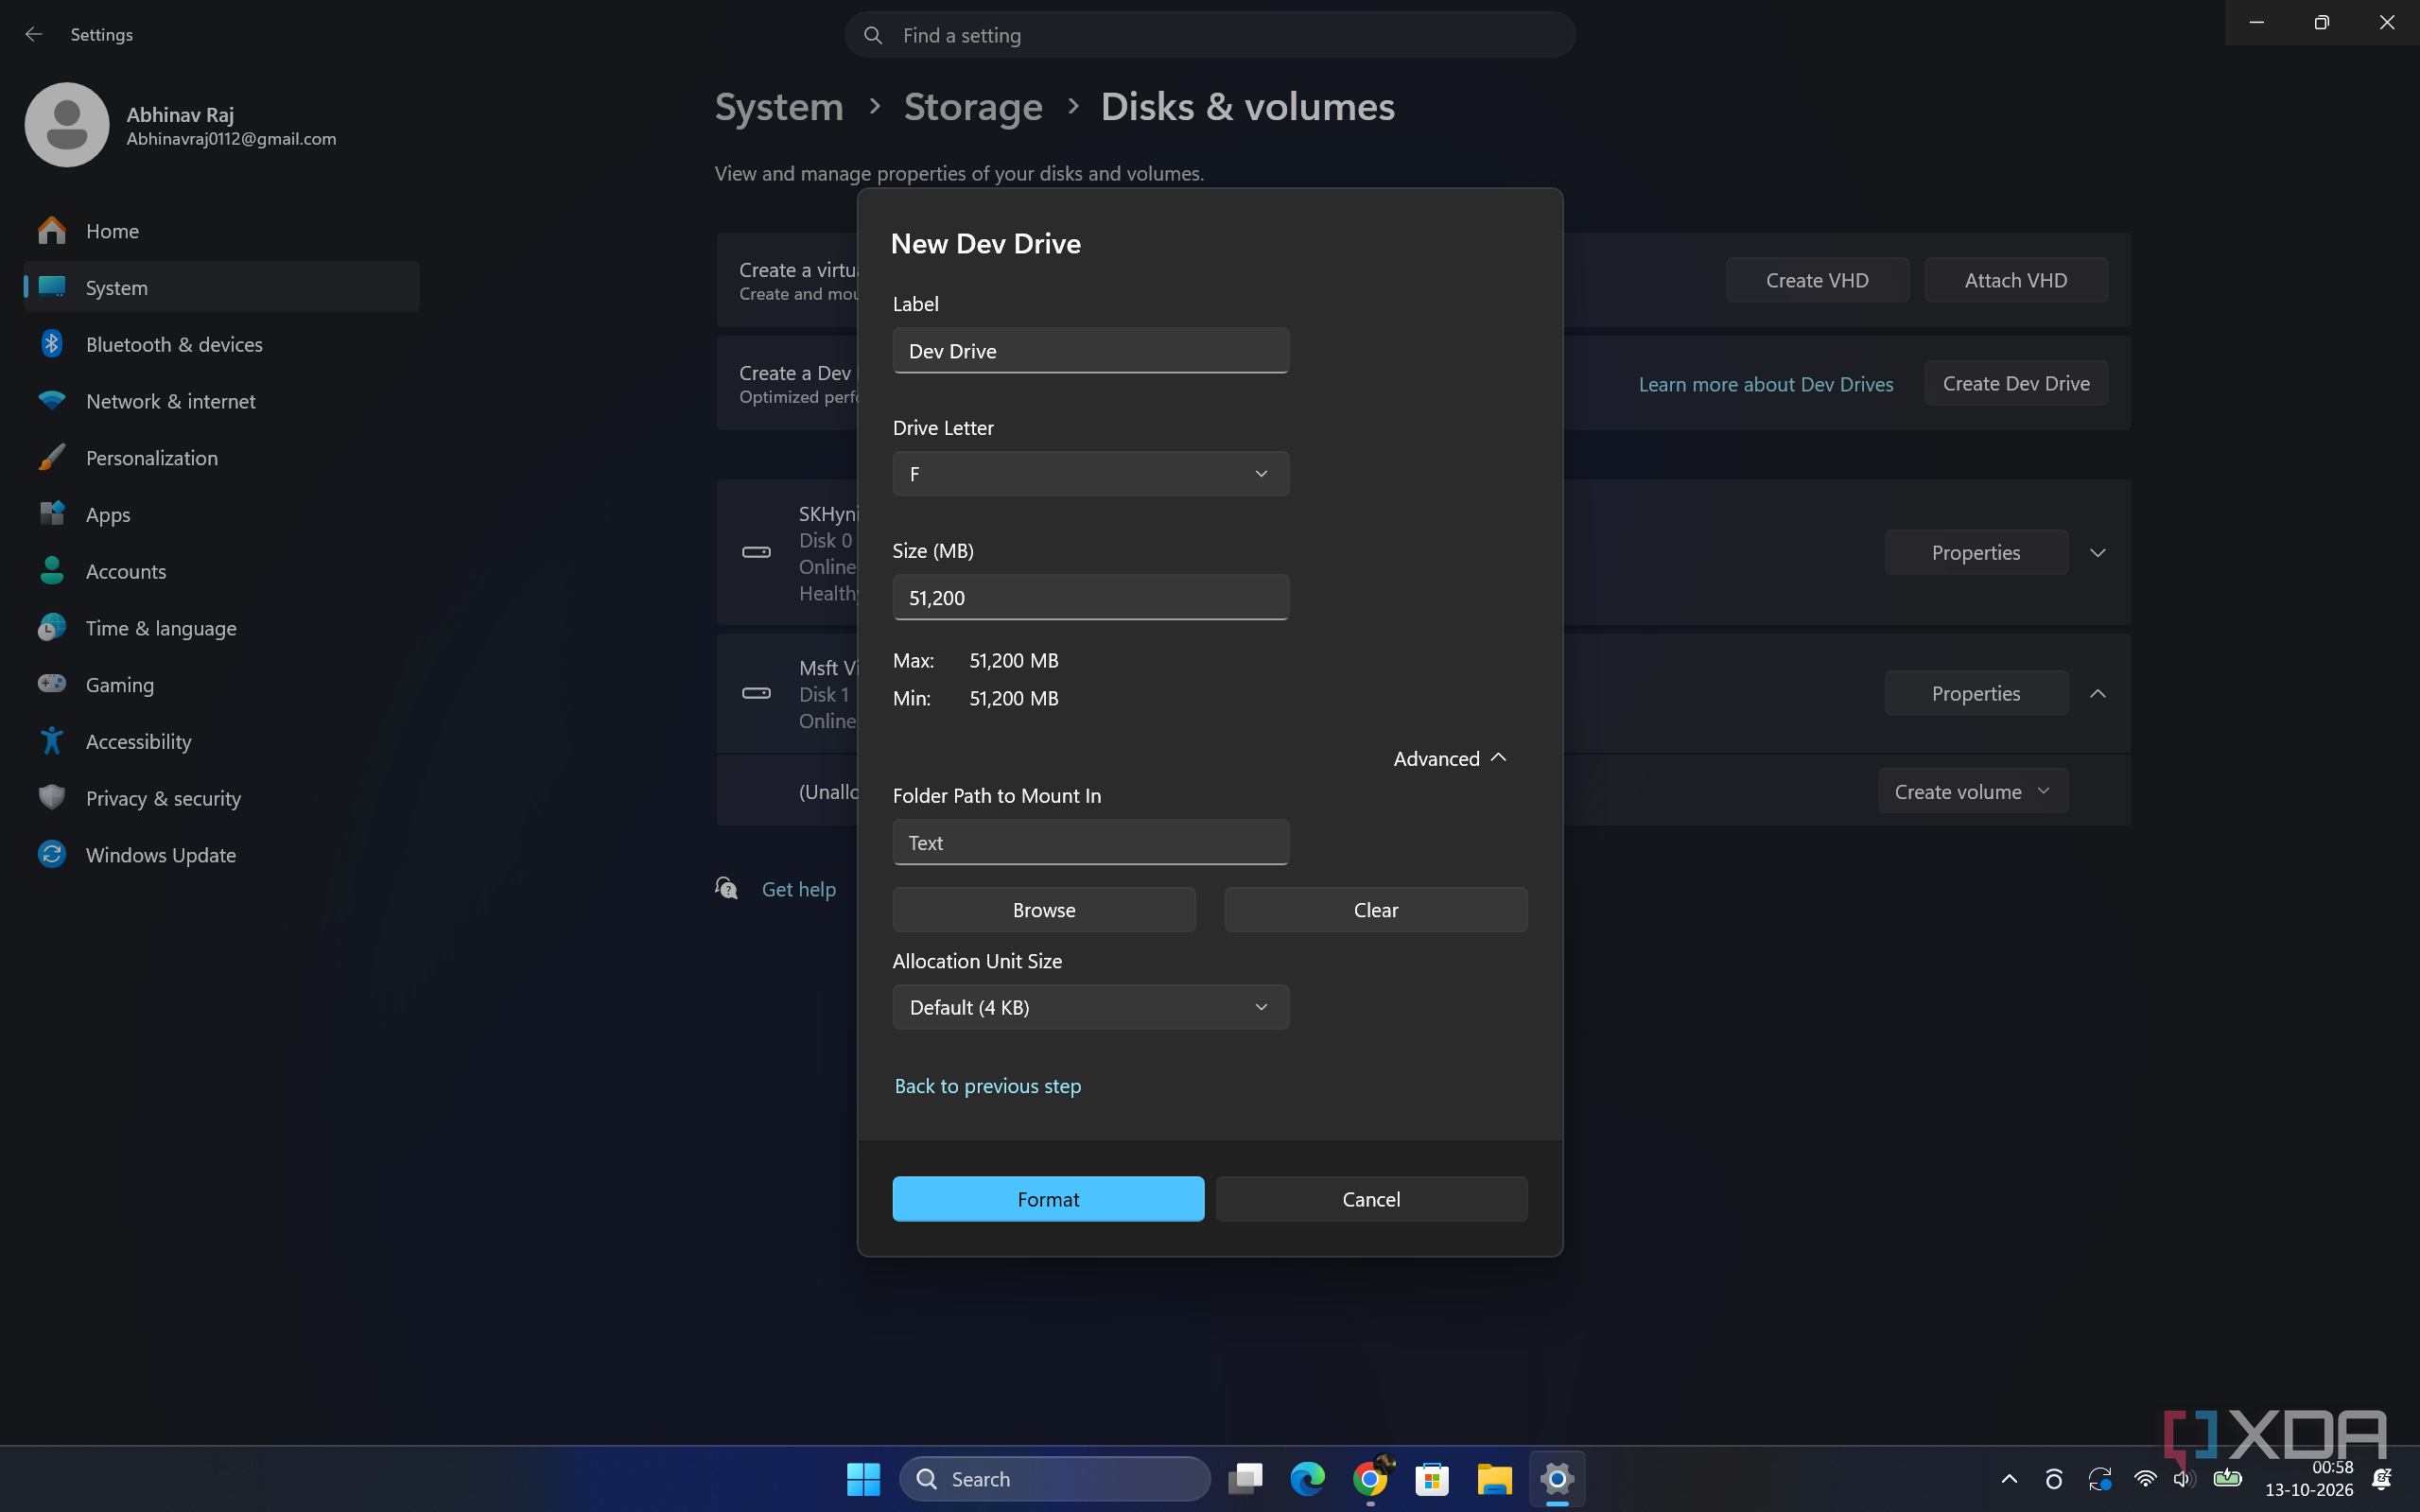Screen dimensions: 2420x1512
Task: Click the Disk 0 drive icon
Action: pos(756,552)
